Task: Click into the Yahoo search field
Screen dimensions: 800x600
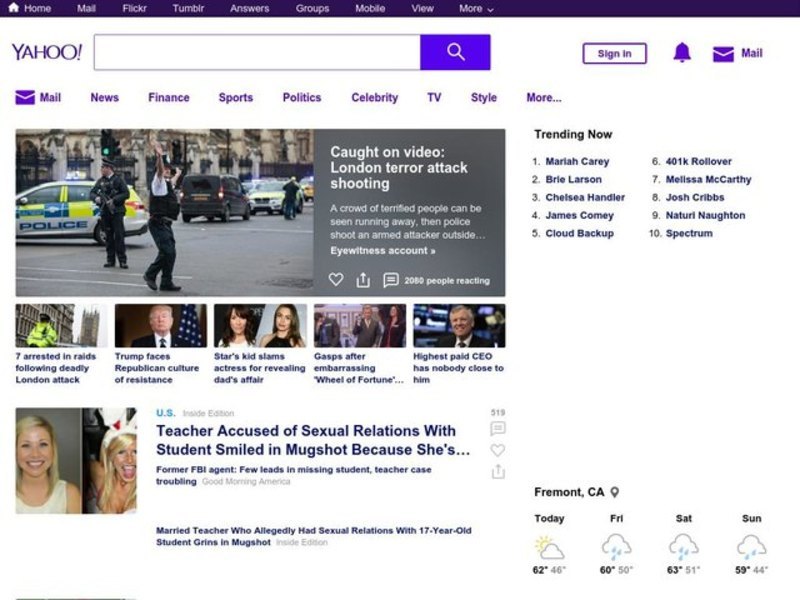Action: pos(257,52)
